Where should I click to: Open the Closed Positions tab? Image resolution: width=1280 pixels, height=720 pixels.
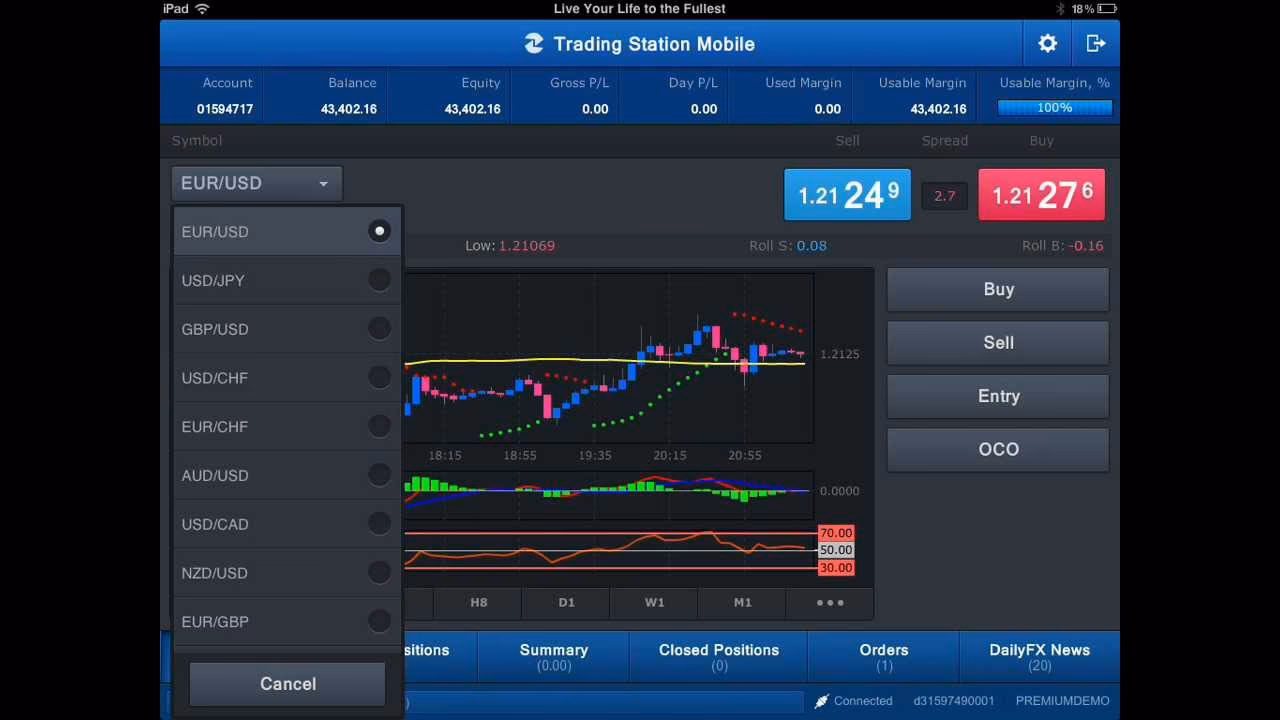pyautogui.click(x=719, y=657)
